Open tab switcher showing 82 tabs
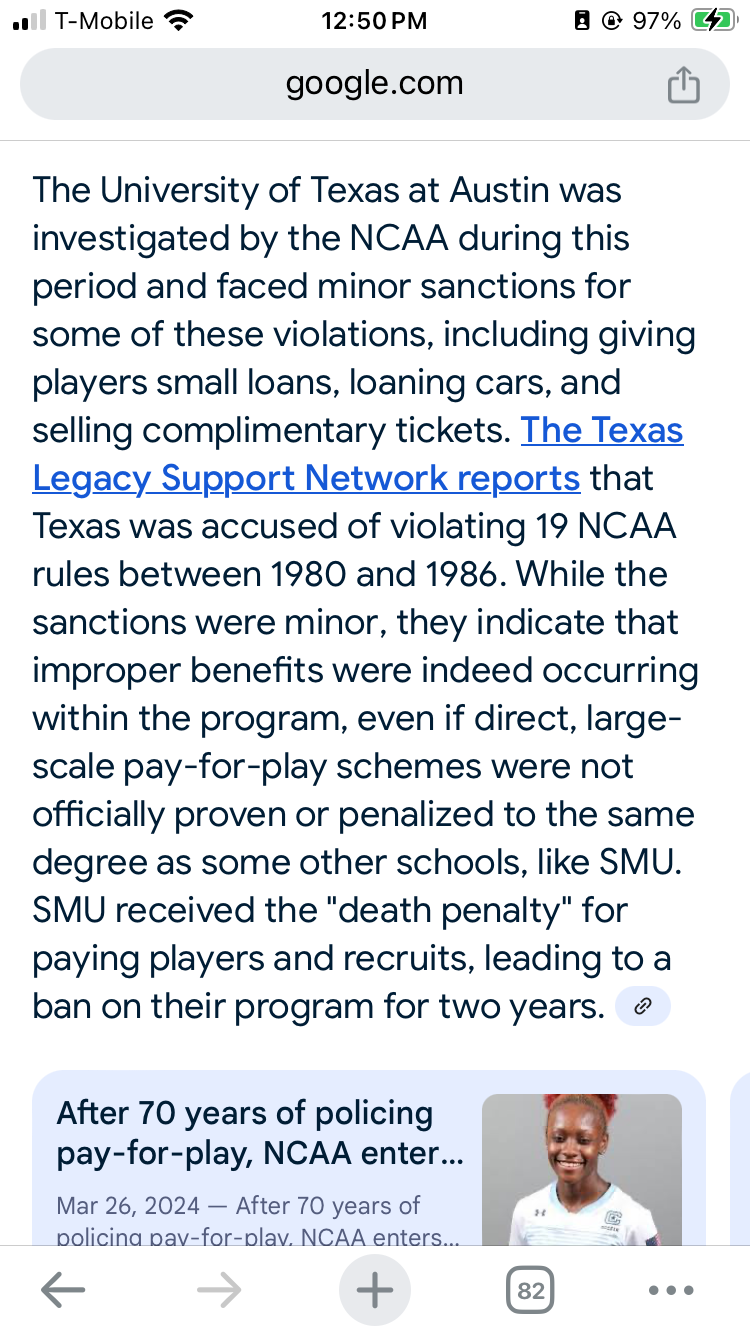750x1334 pixels. click(x=531, y=1290)
